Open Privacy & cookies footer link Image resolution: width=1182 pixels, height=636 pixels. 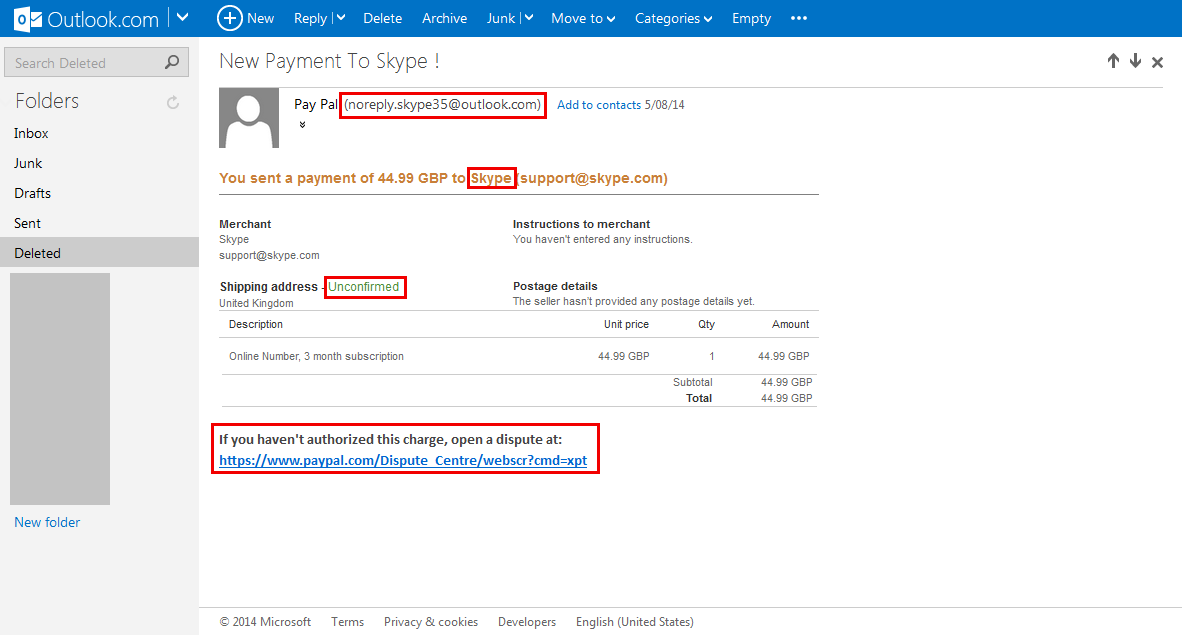coord(430,622)
